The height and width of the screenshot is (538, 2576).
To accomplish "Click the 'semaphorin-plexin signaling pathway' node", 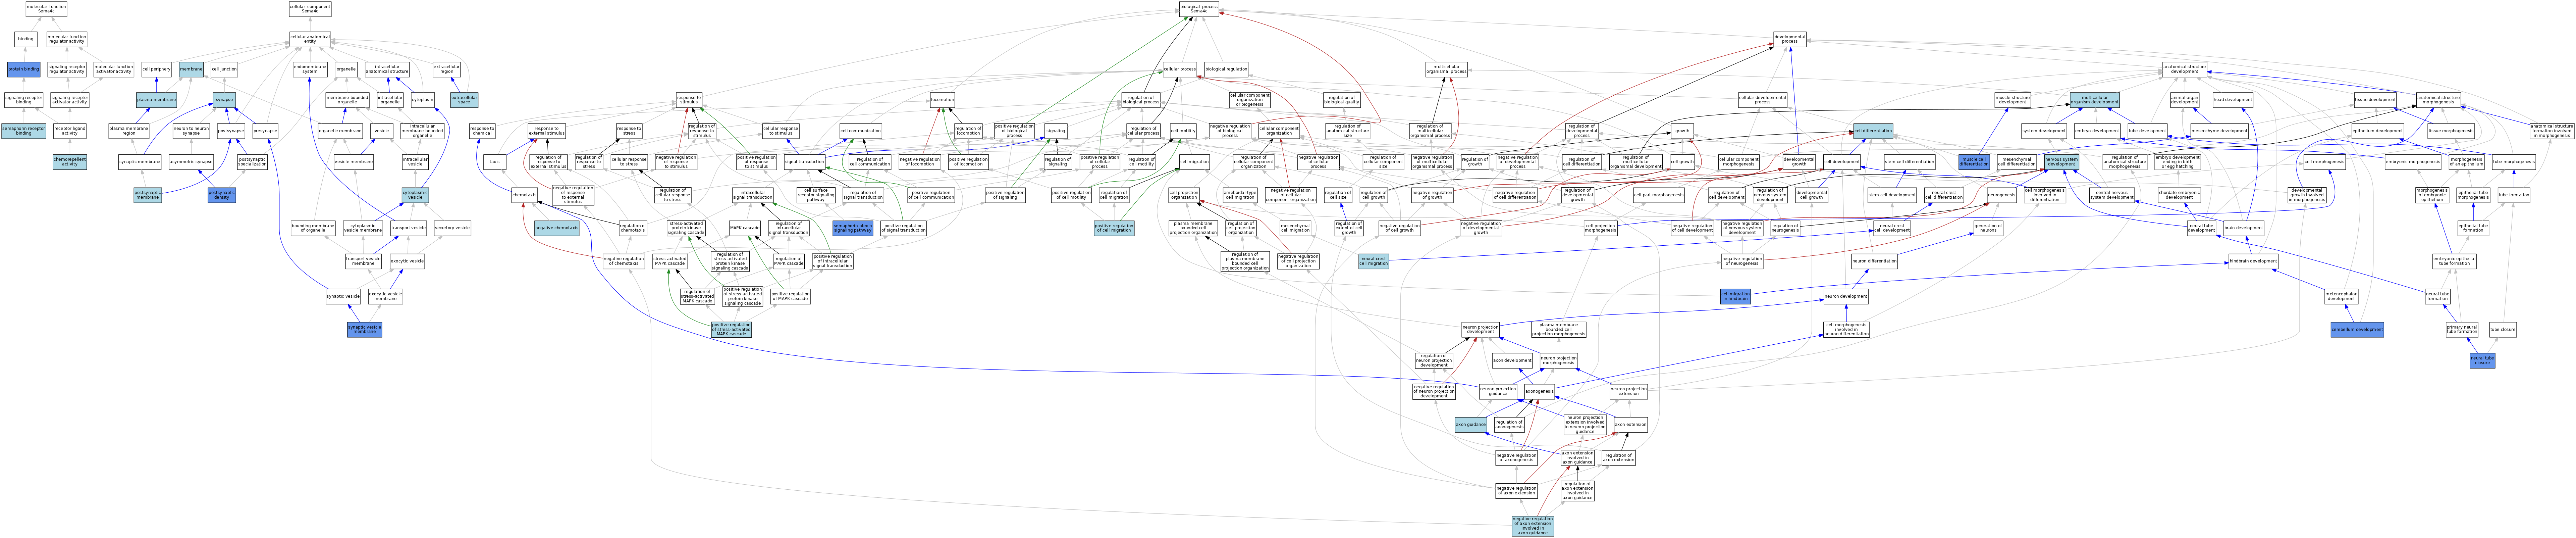I will coord(853,228).
